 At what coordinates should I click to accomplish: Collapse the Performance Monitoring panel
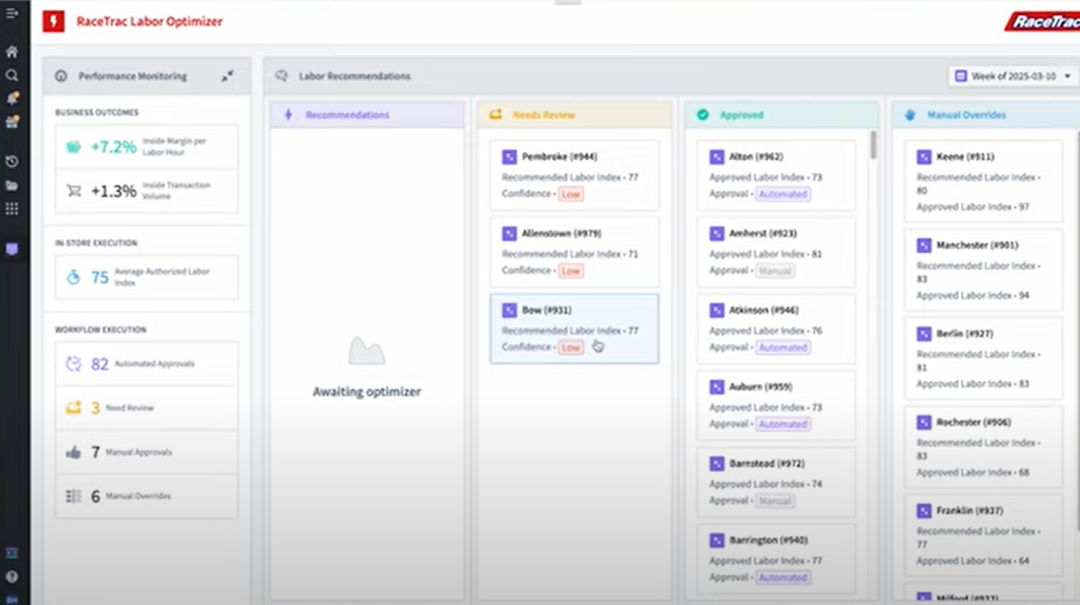pyautogui.click(x=227, y=76)
